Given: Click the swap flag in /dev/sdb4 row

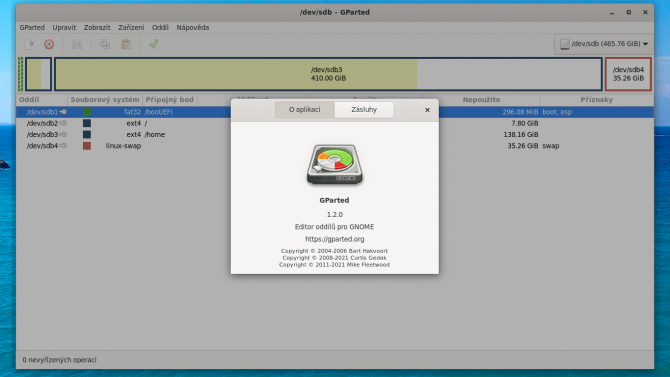Looking at the screenshot, I should tap(551, 146).
